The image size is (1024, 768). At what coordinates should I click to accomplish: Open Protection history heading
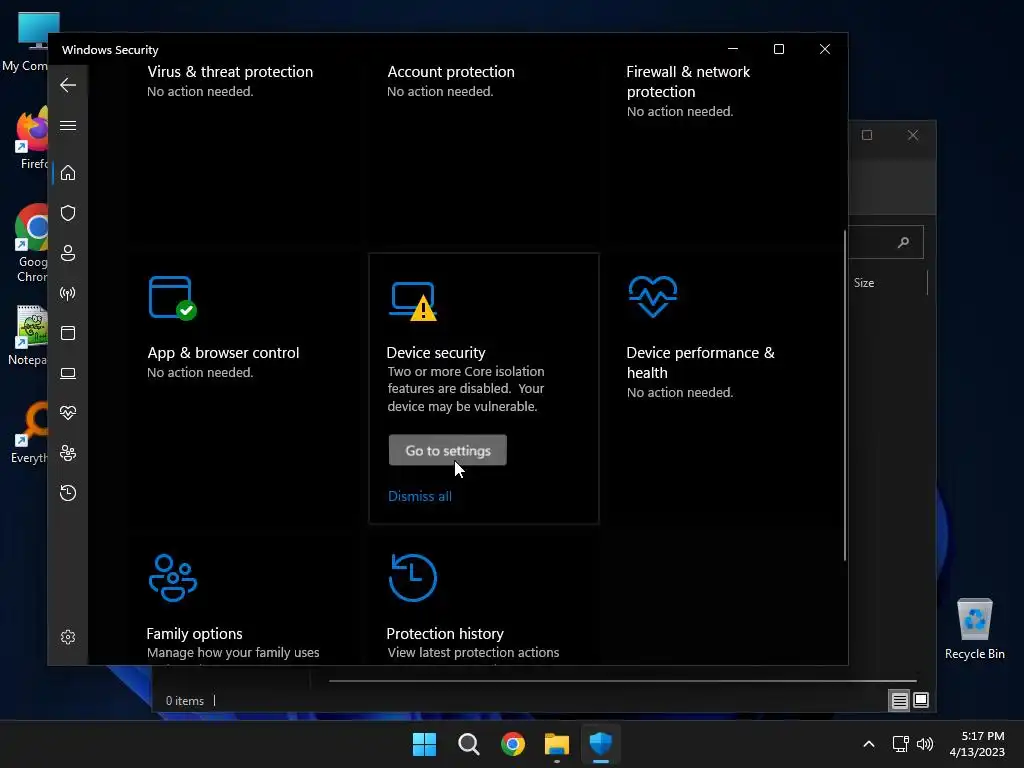[x=445, y=633]
